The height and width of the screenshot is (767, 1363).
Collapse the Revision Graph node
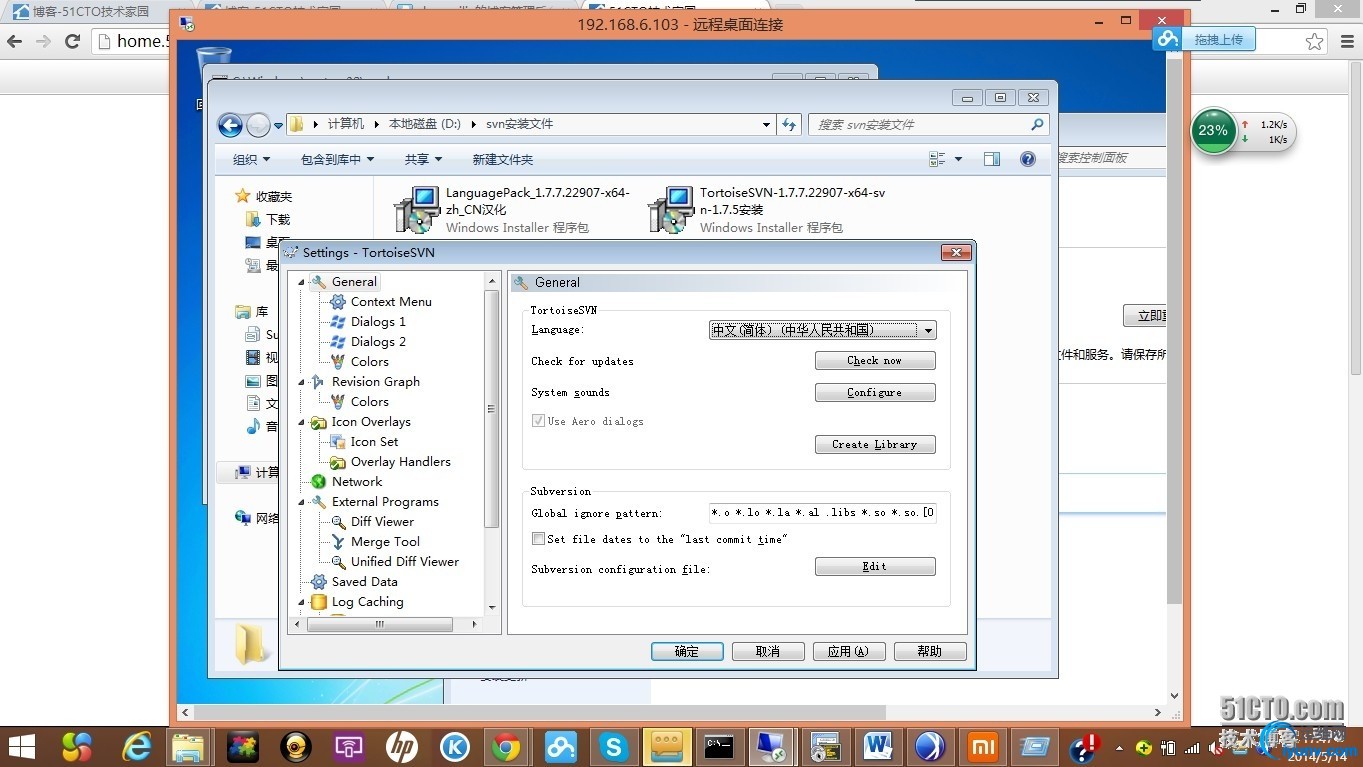coord(301,382)
